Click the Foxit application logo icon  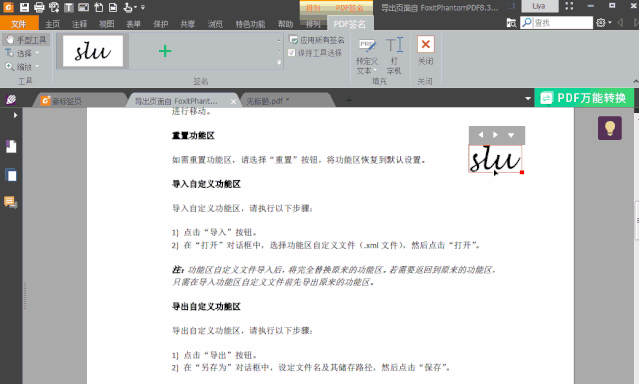pos(8,7)
